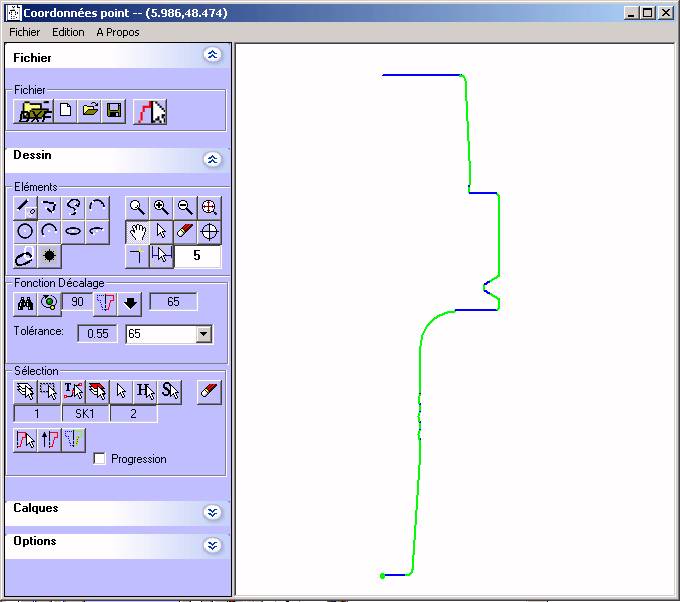Collapse the Dessin panel
This screenshot has width=680, height=602.
[212, 160]
